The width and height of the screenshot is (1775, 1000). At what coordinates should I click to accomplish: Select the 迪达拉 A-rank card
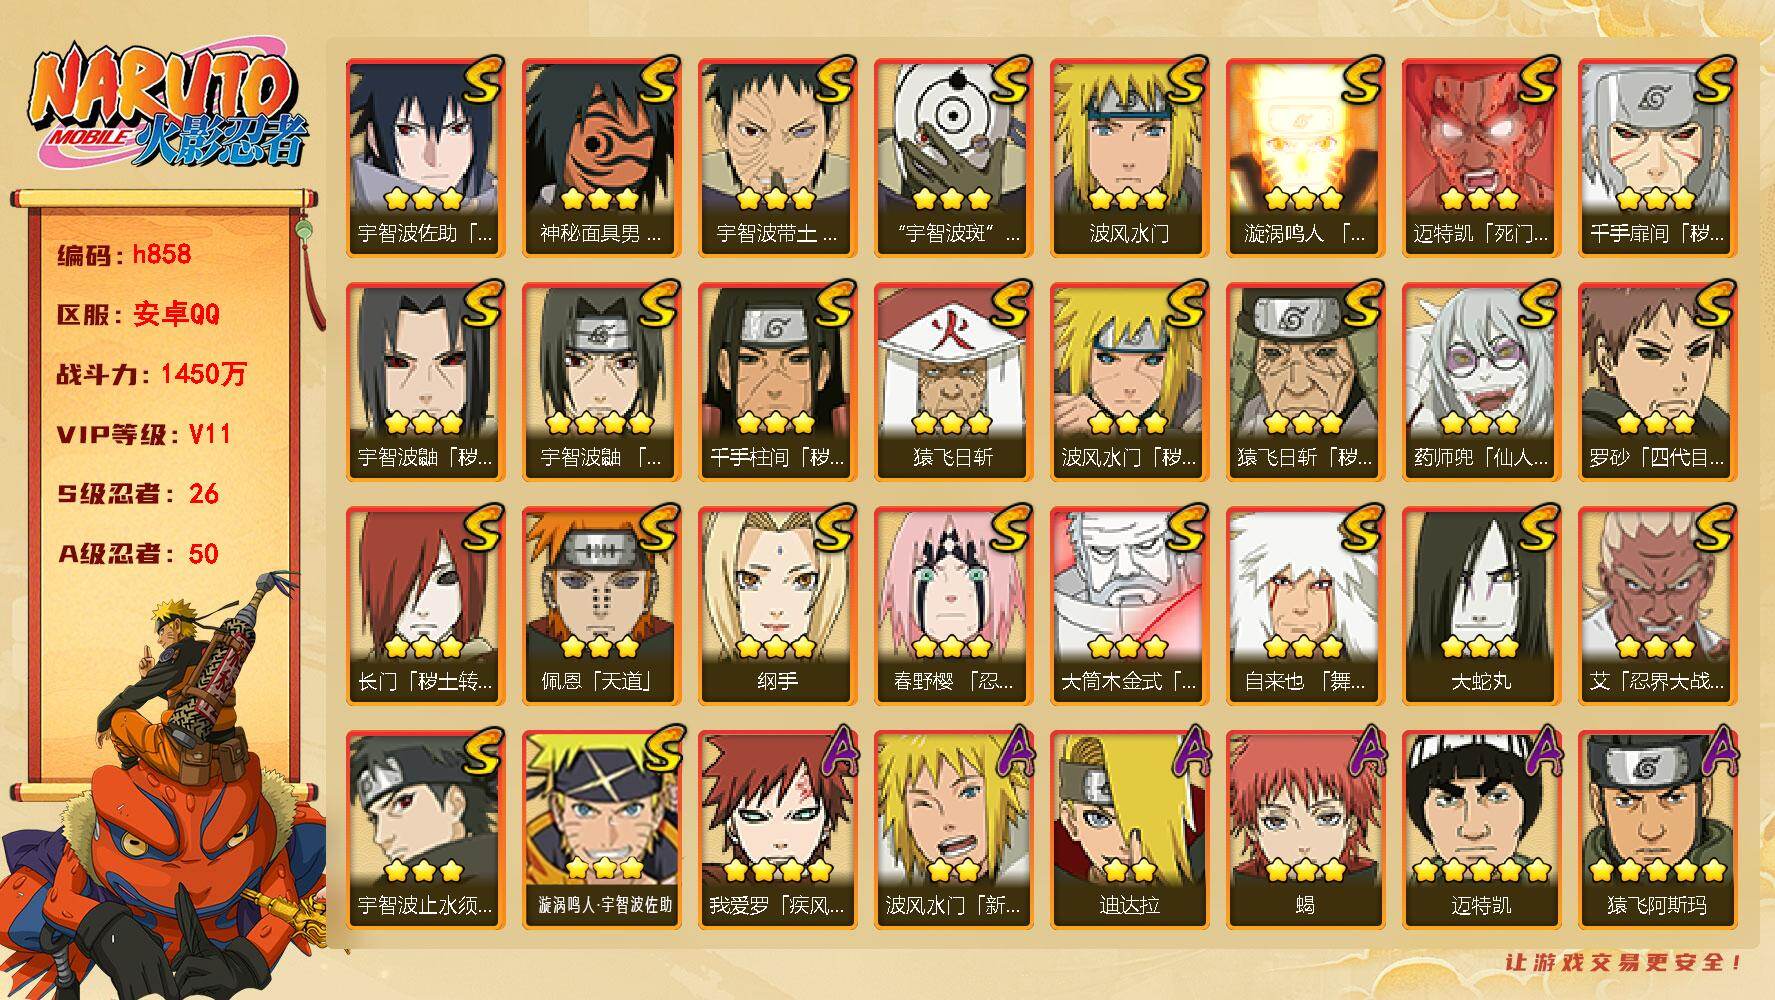tap(1129, 830)
